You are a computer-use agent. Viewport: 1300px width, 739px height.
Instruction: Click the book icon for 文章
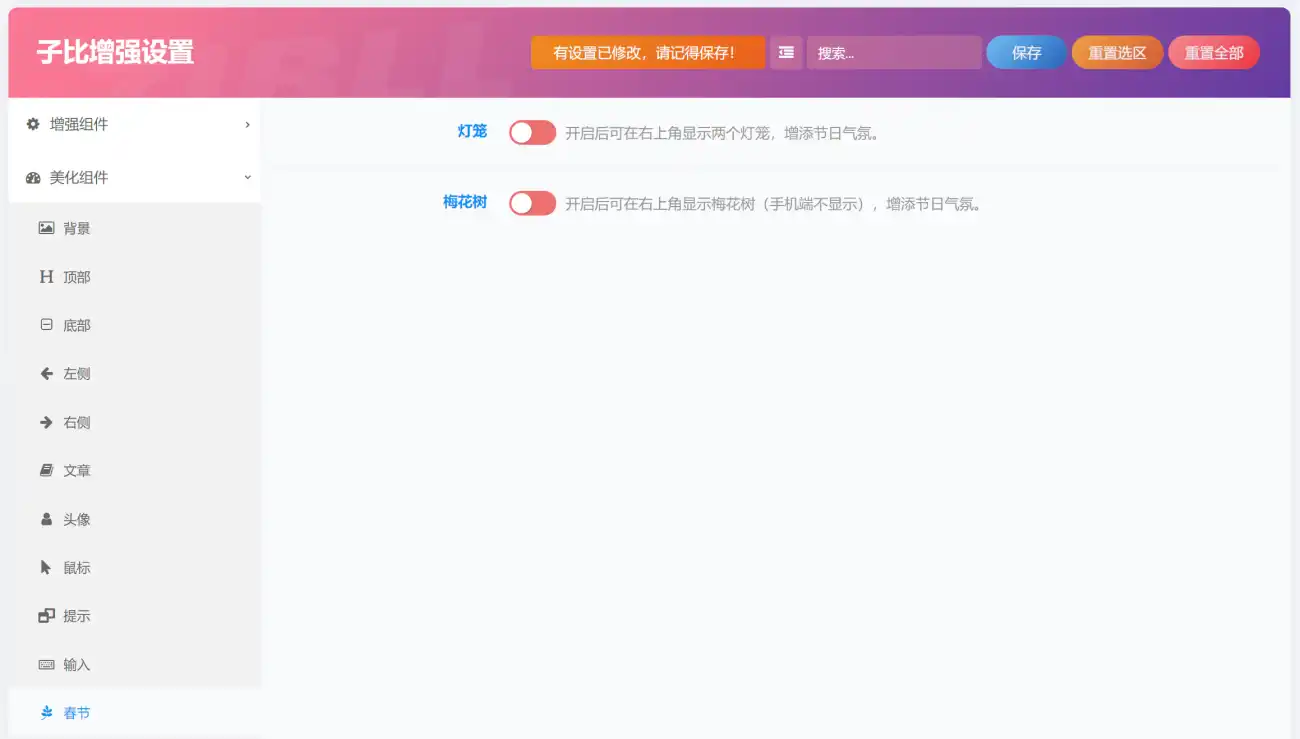(x=46, y=471)
